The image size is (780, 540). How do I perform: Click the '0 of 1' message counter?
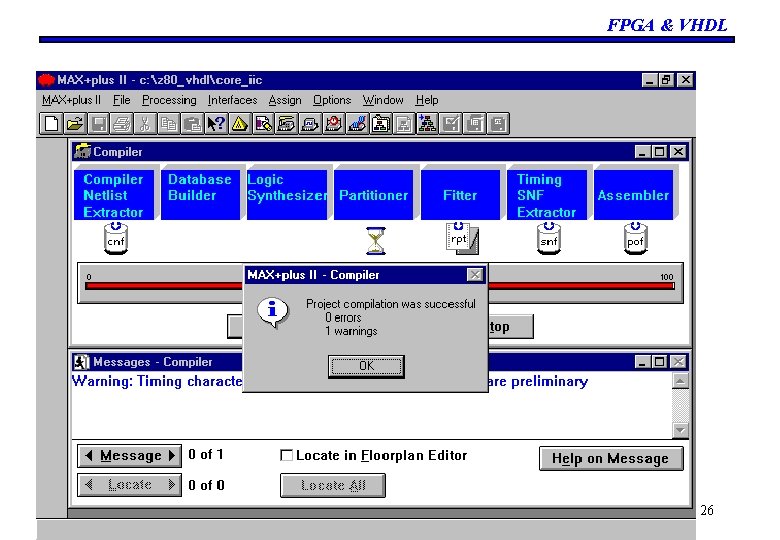pos(206,454)
